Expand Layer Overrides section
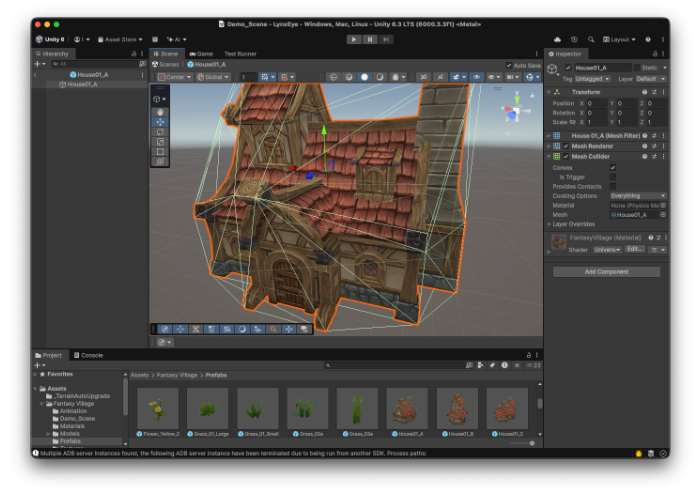This screenshot has height=493, width=696. (x=550, y=225)
